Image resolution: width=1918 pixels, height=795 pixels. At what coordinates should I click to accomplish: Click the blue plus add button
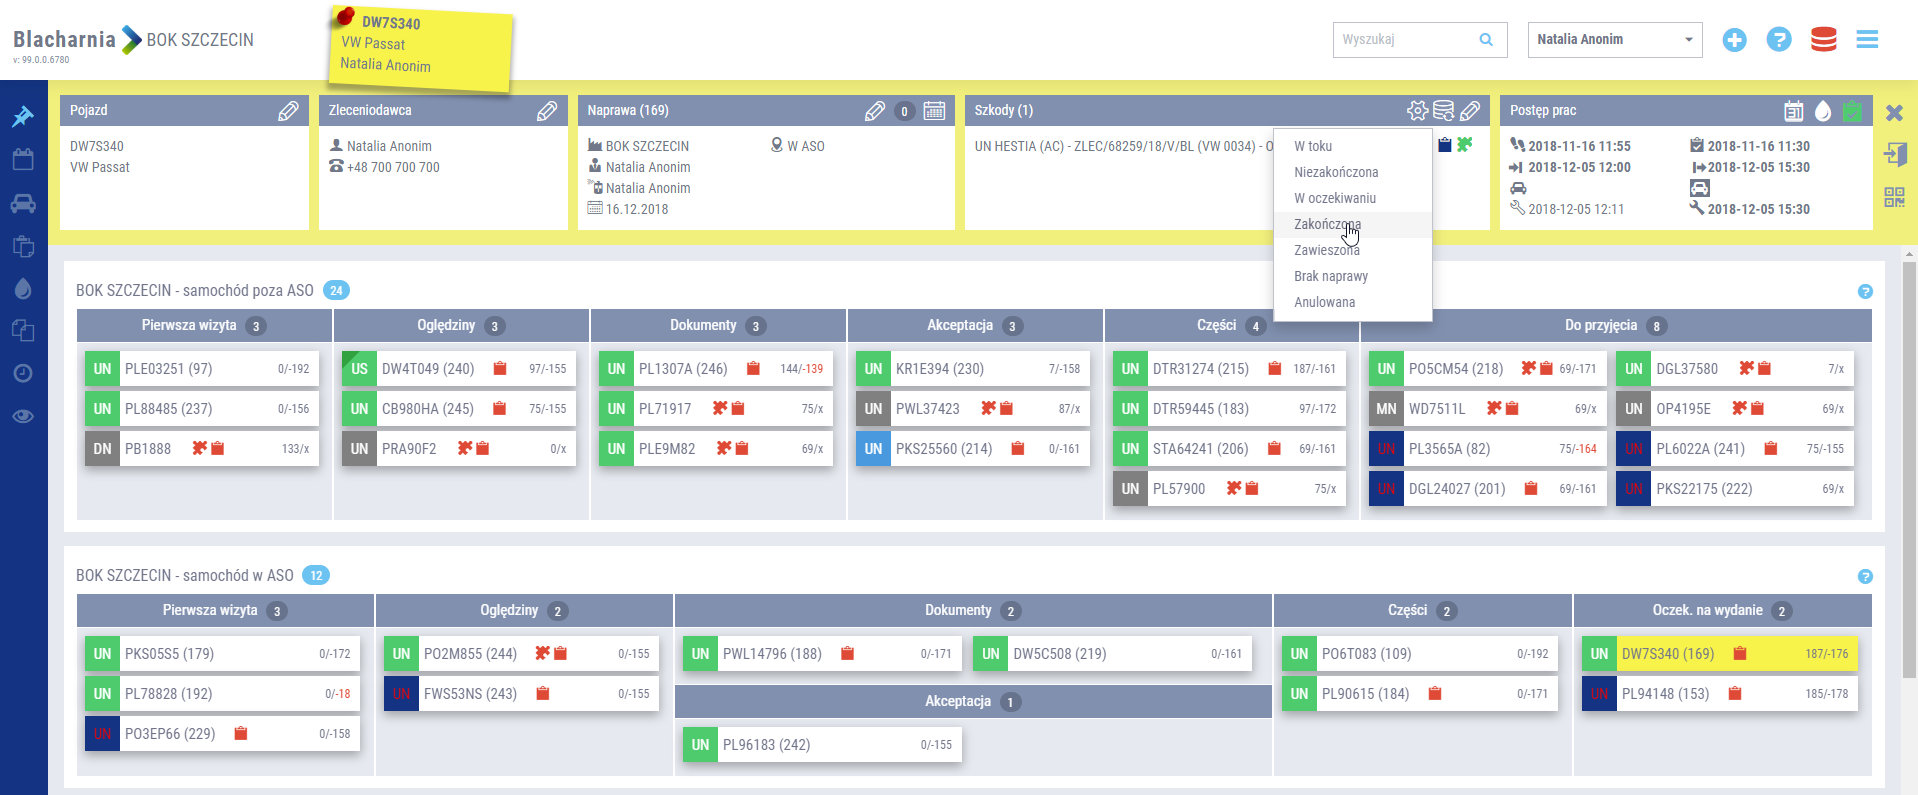tap(1734, 40)
